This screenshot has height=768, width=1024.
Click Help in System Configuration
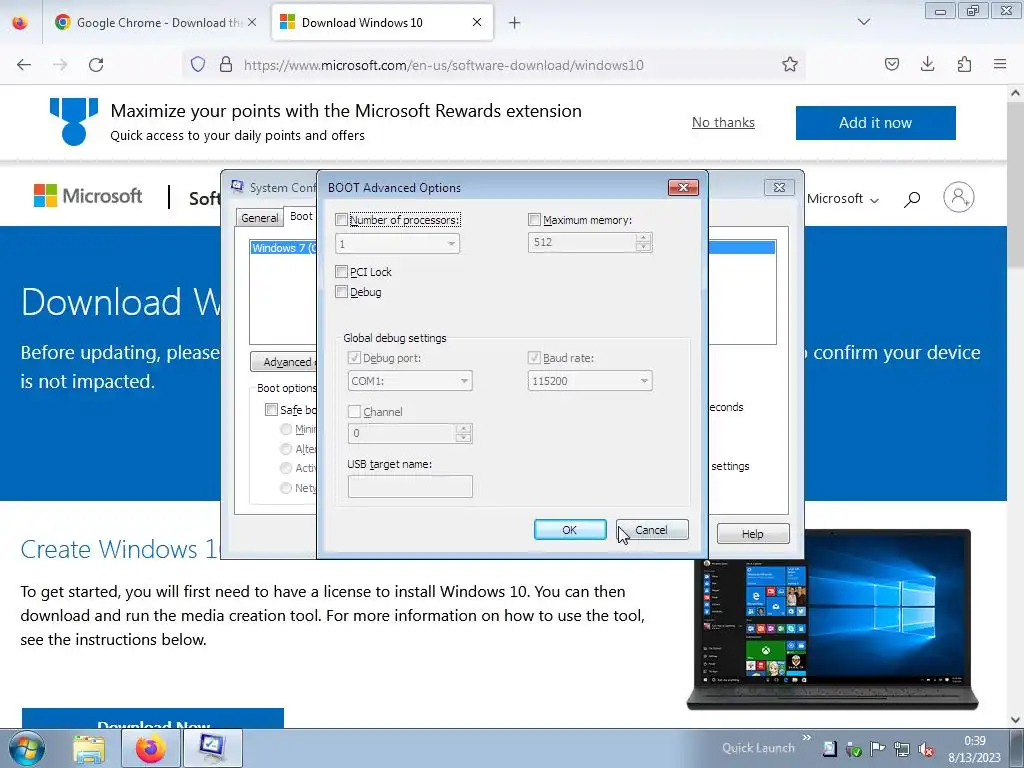click(752, 534)
